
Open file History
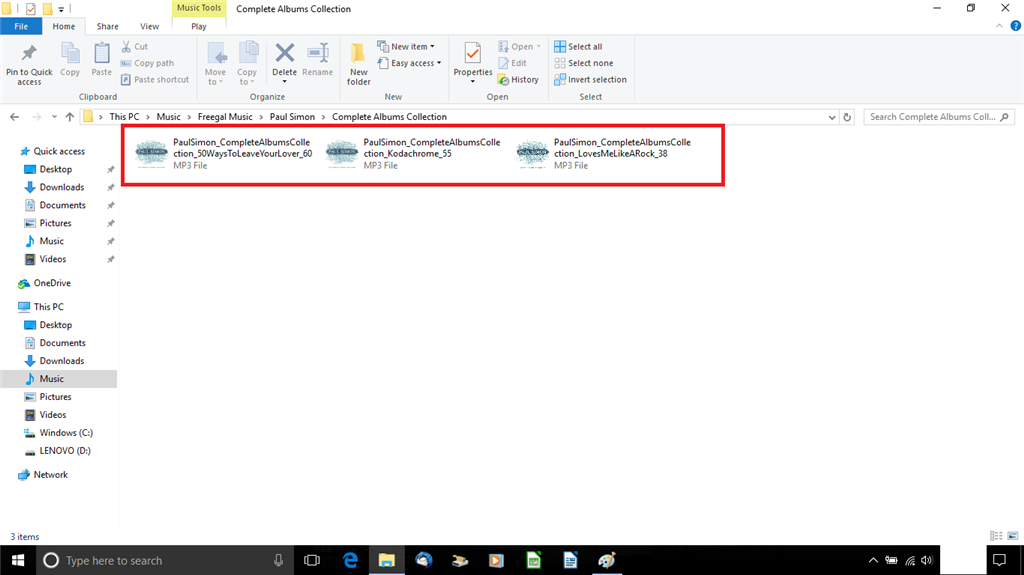tap(519, 79)
